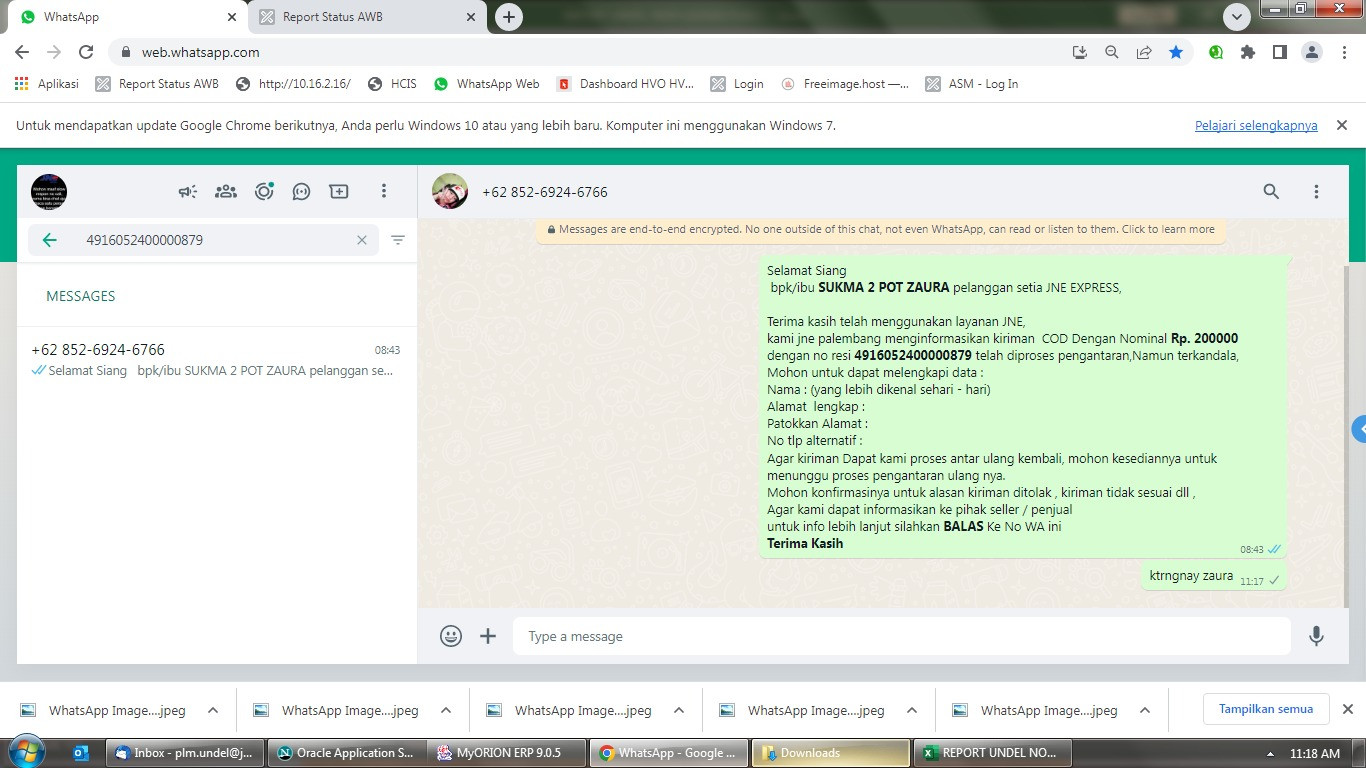The height and width of the screenshot is (768, 1366).
Task: Open WhatsApp Web bookmark
Action: click(x=487, y=84)
